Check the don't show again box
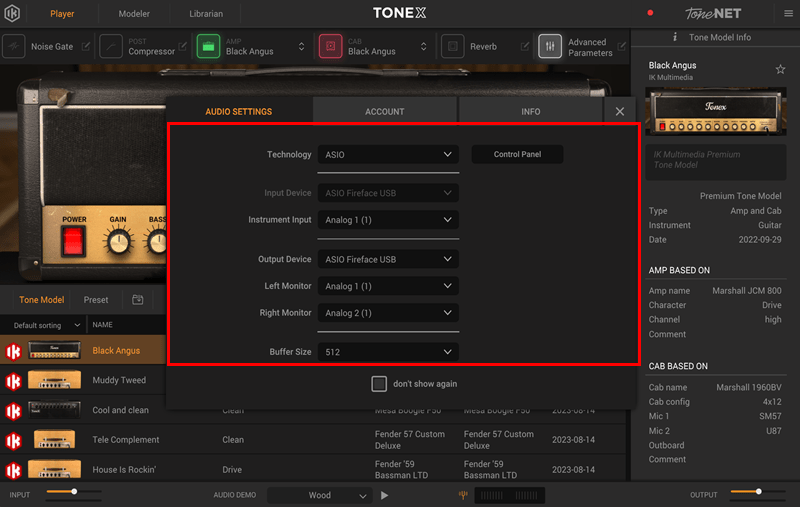The height and width of the screenshot is (507, 800). coord(379,384)
